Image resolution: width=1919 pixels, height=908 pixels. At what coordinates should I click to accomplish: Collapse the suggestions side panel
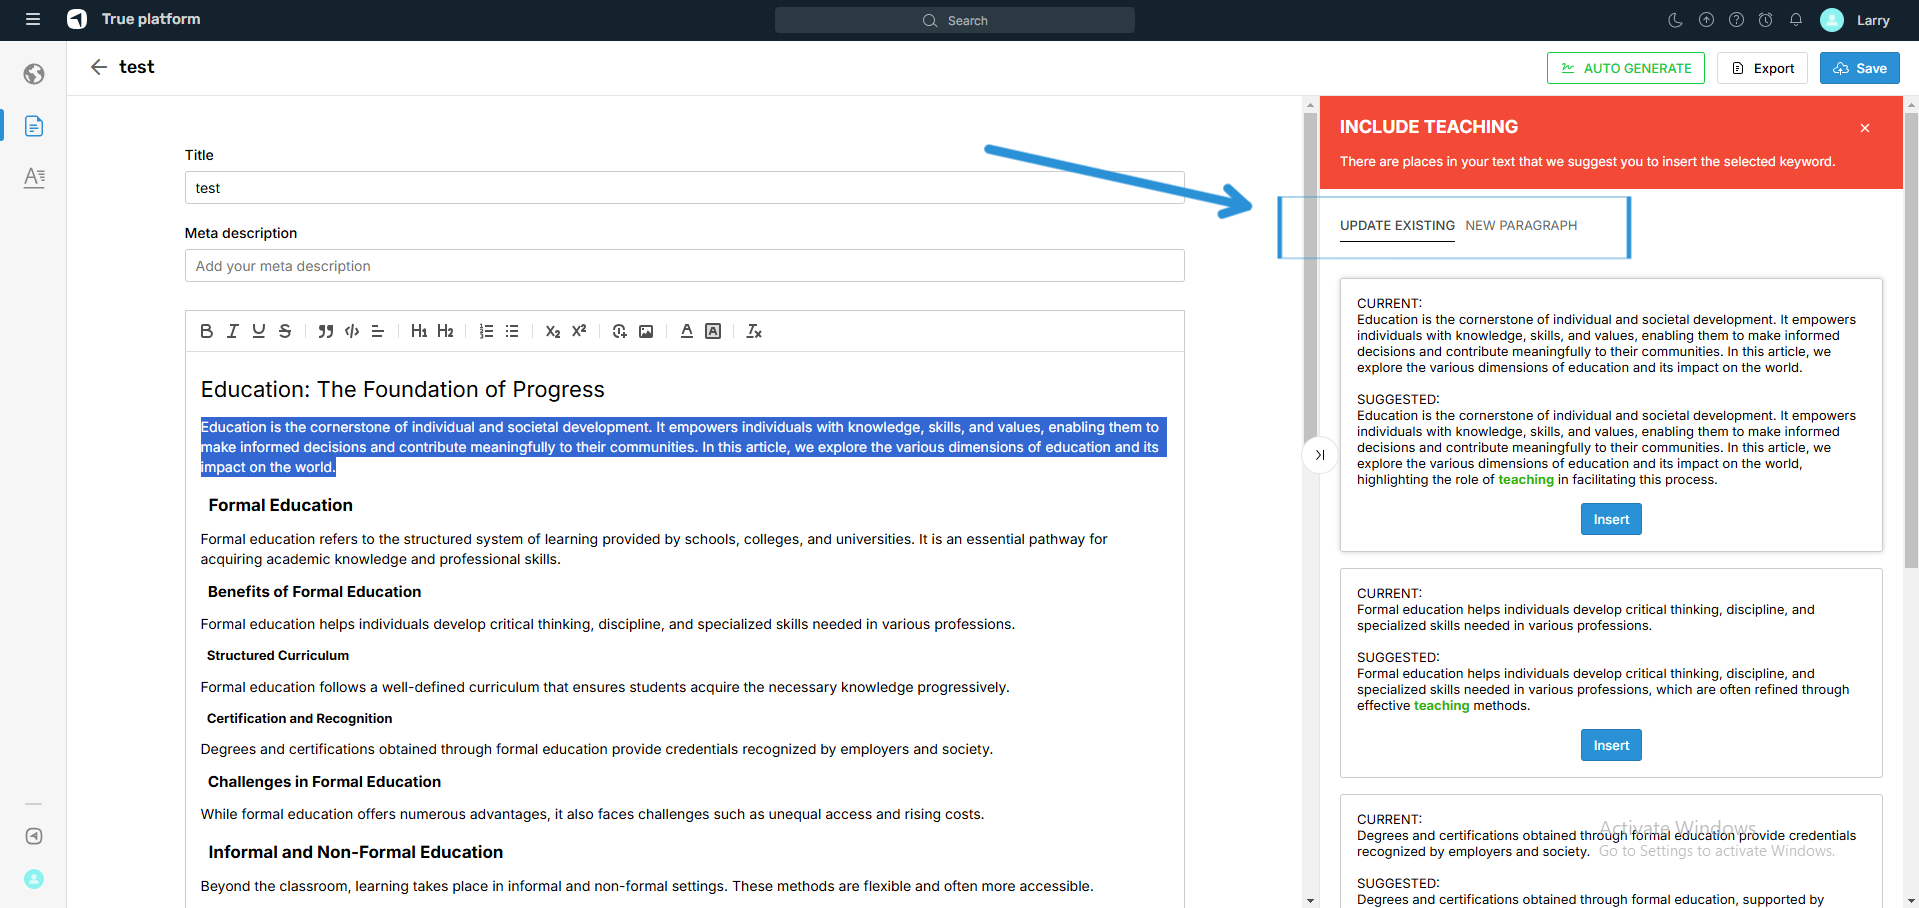(1320, 455)
